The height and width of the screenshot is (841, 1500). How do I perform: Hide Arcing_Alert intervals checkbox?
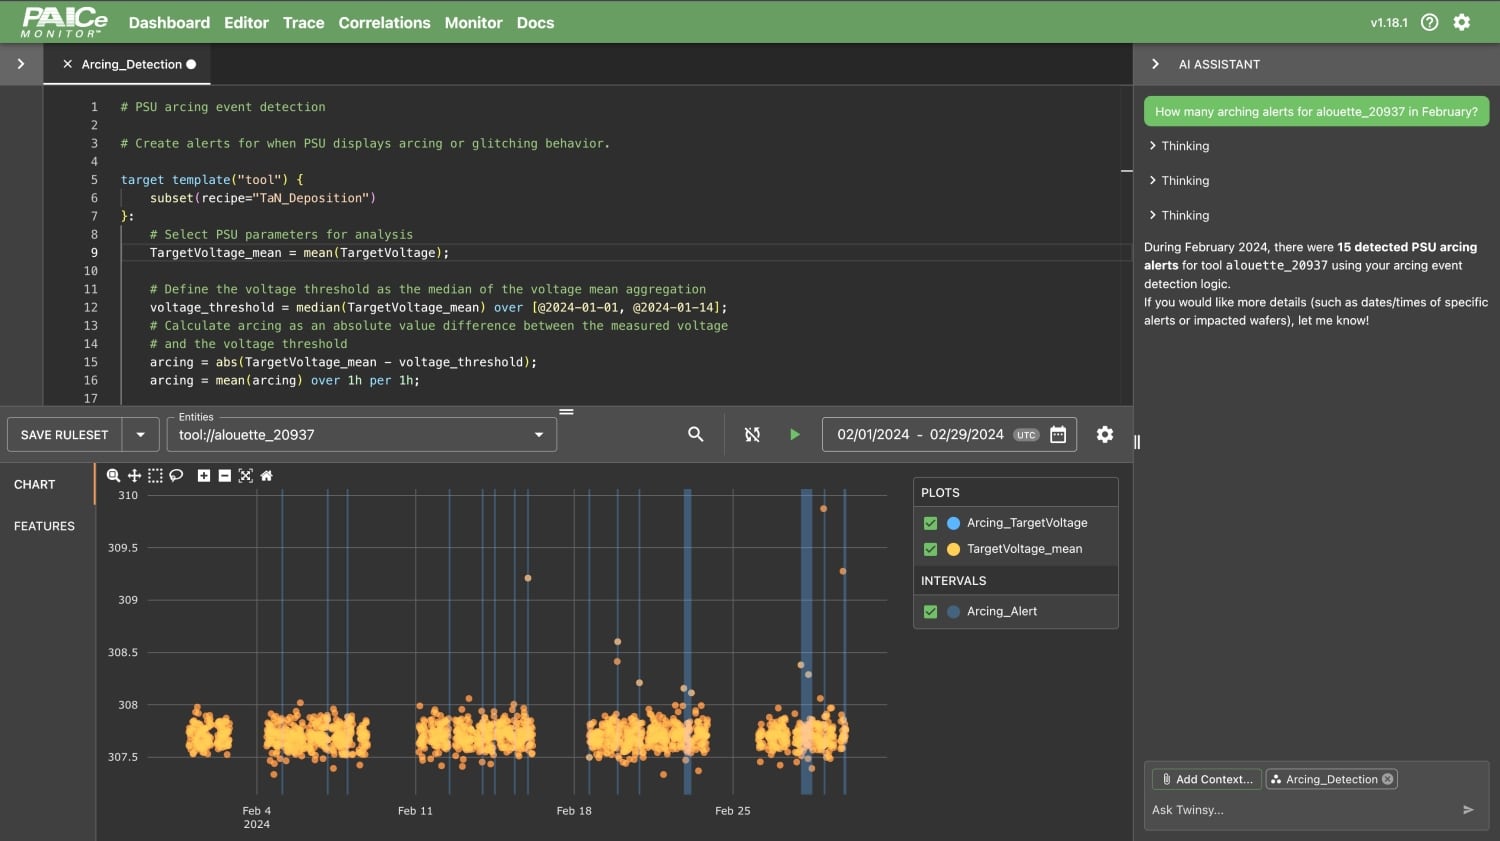[930, 612]
